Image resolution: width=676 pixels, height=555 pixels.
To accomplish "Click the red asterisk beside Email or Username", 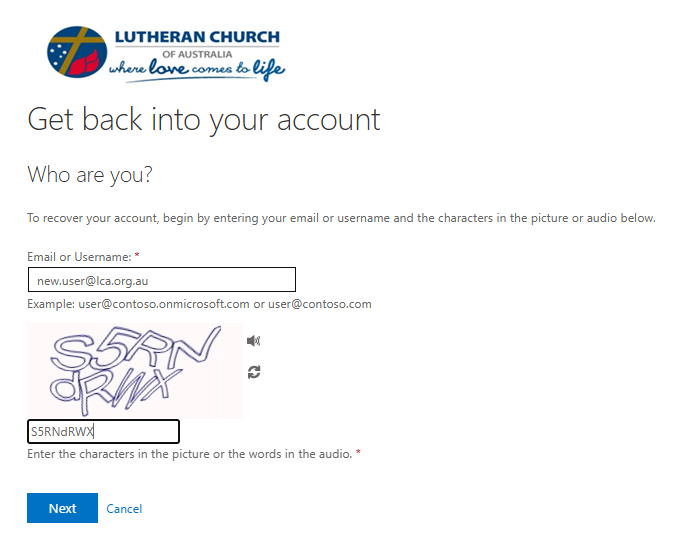I will coord(137,256).
